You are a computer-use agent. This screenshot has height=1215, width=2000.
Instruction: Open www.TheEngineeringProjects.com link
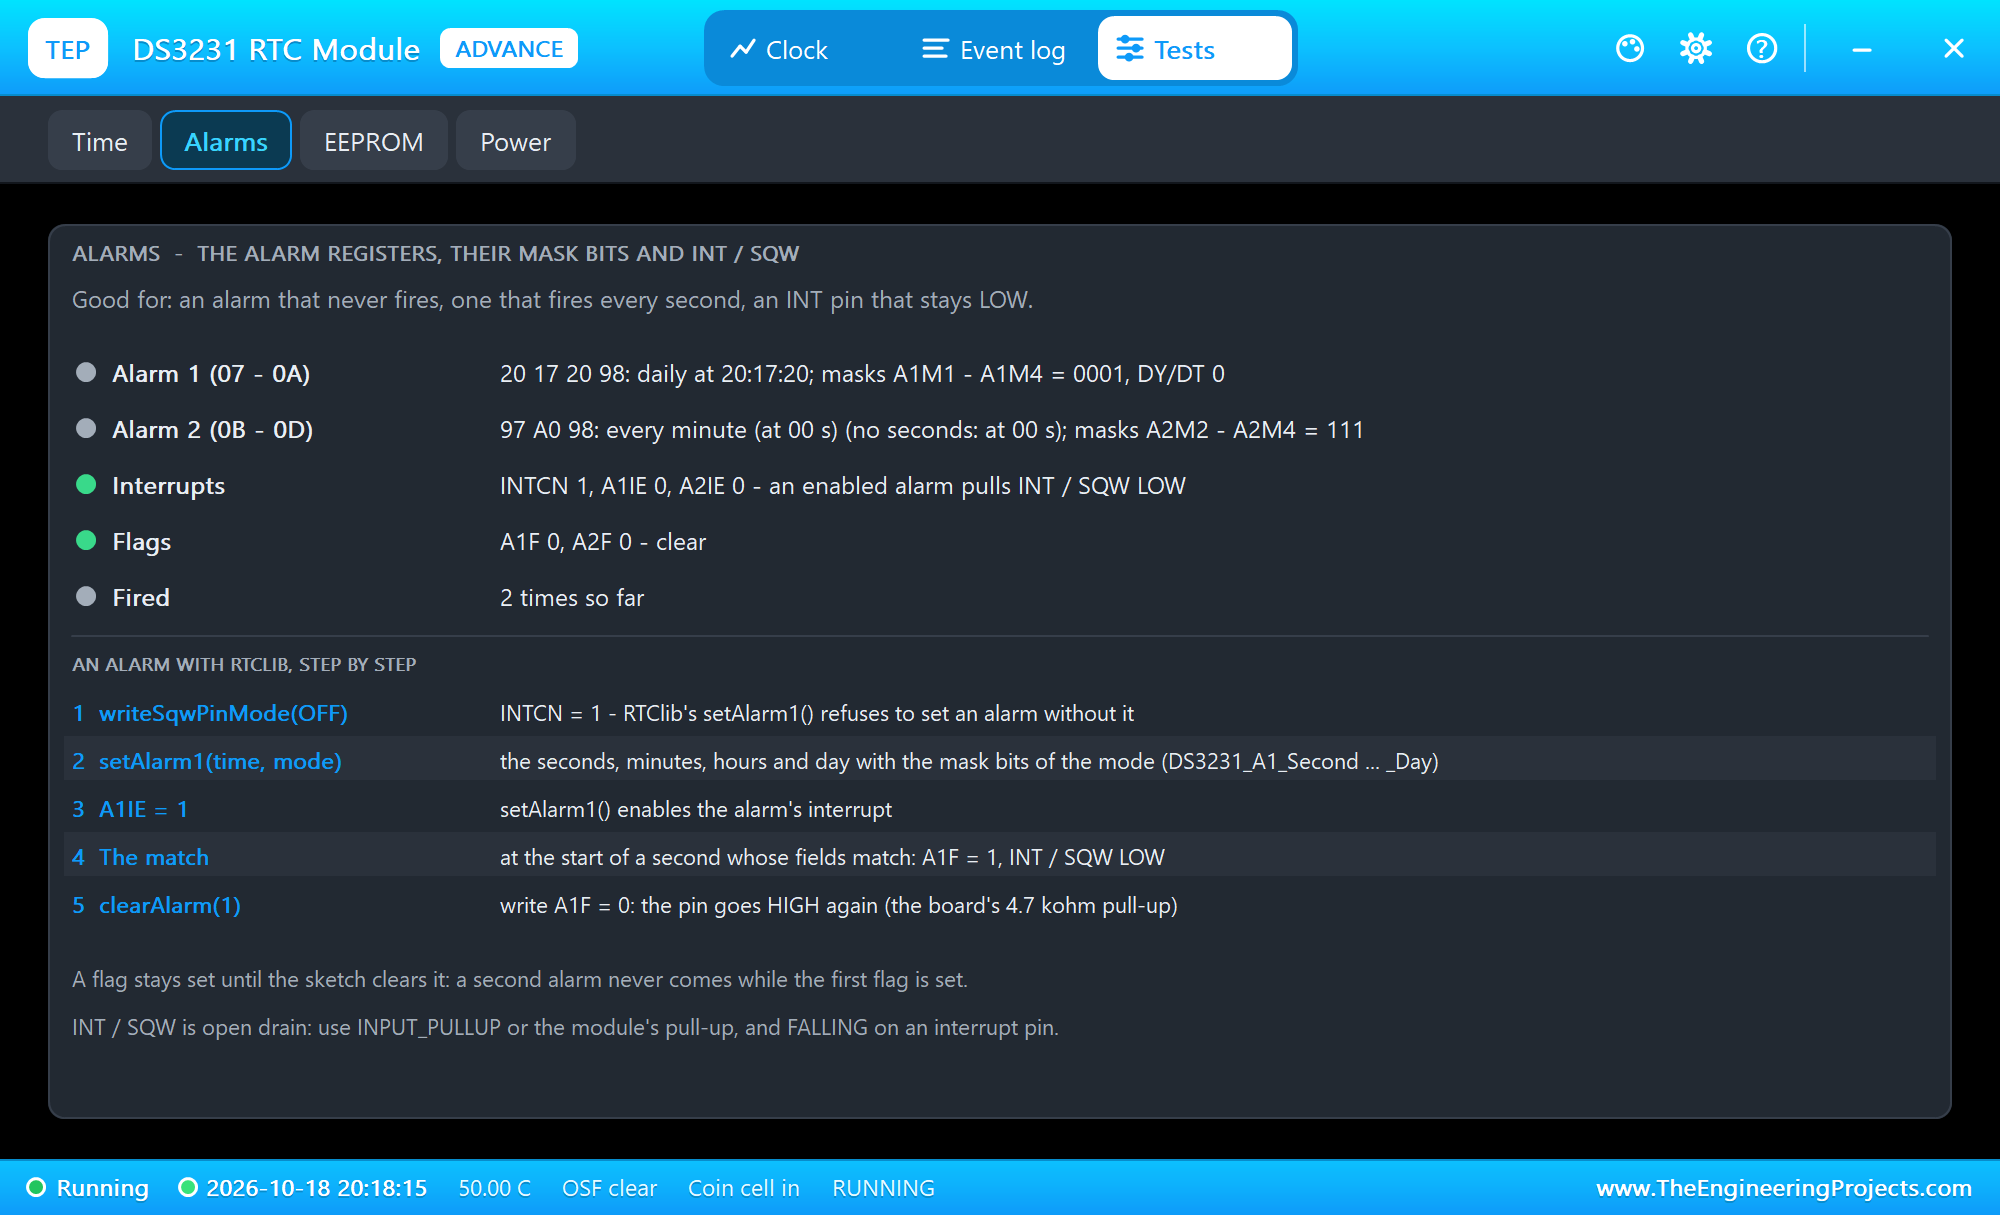click(1784, 1188)
